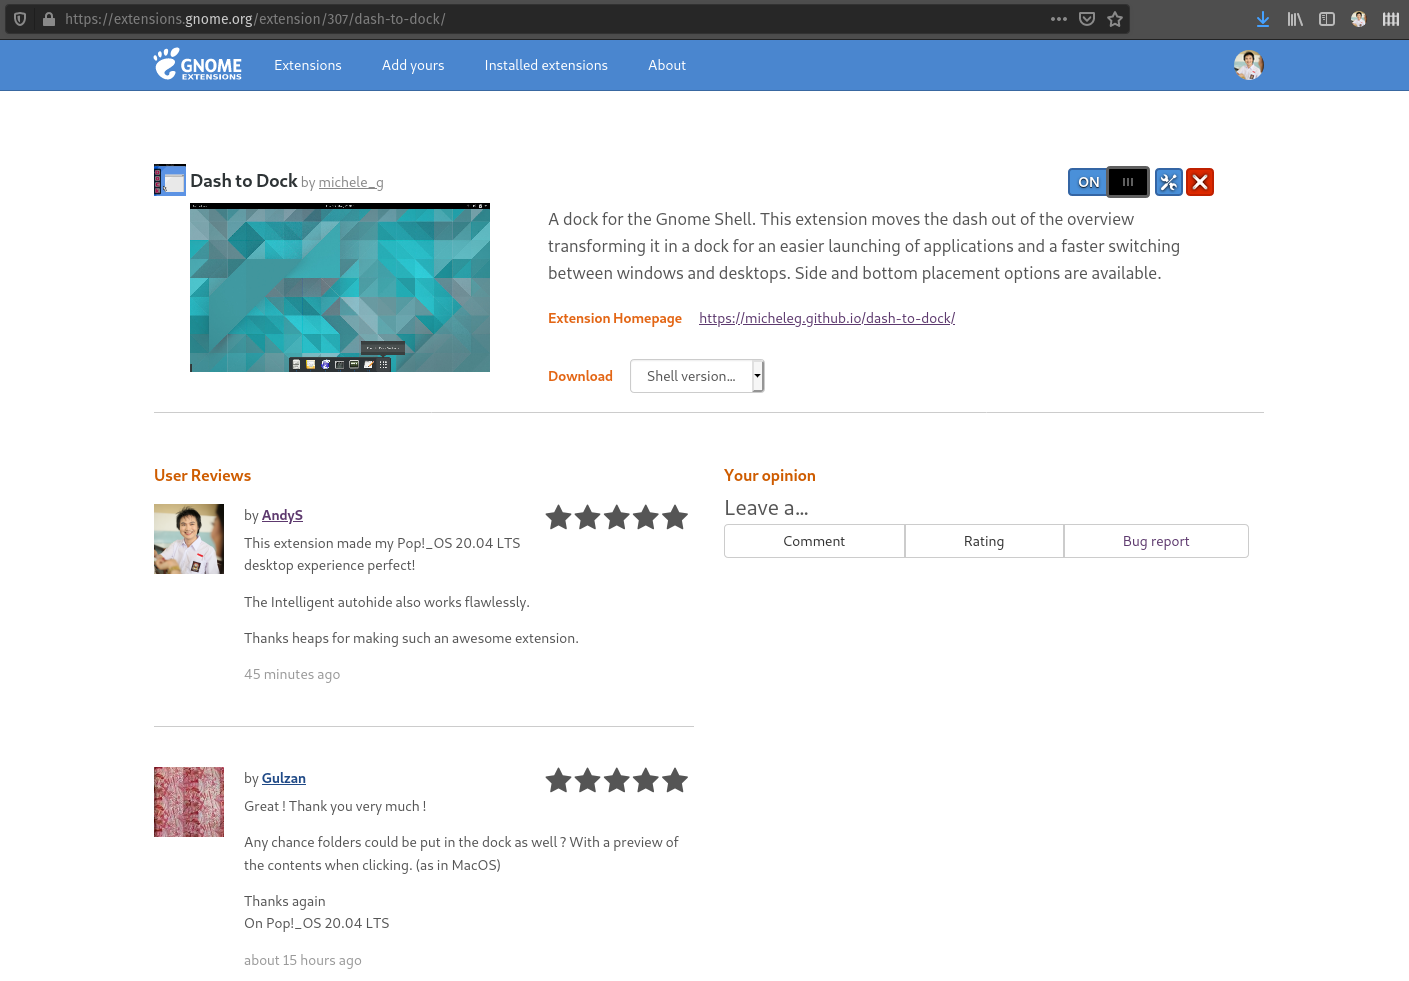Open extension settings wrench icon
Viewport: 1409px width, 981px height.
pos(1169,182)
